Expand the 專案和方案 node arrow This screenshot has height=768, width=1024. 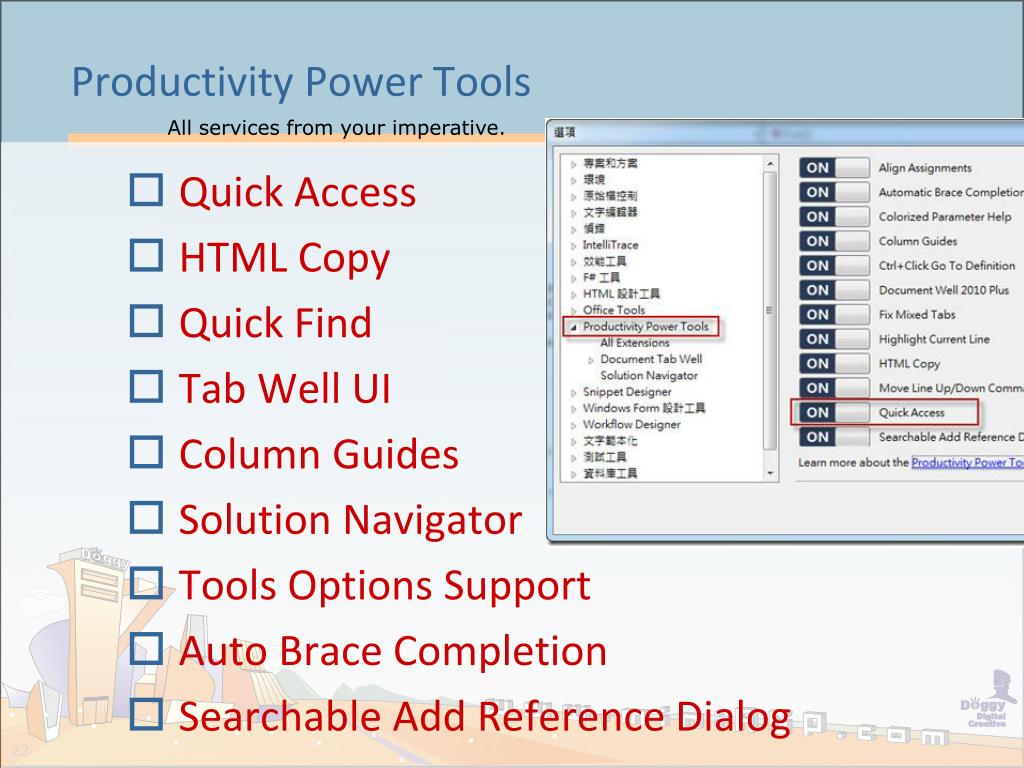point(573,165)
